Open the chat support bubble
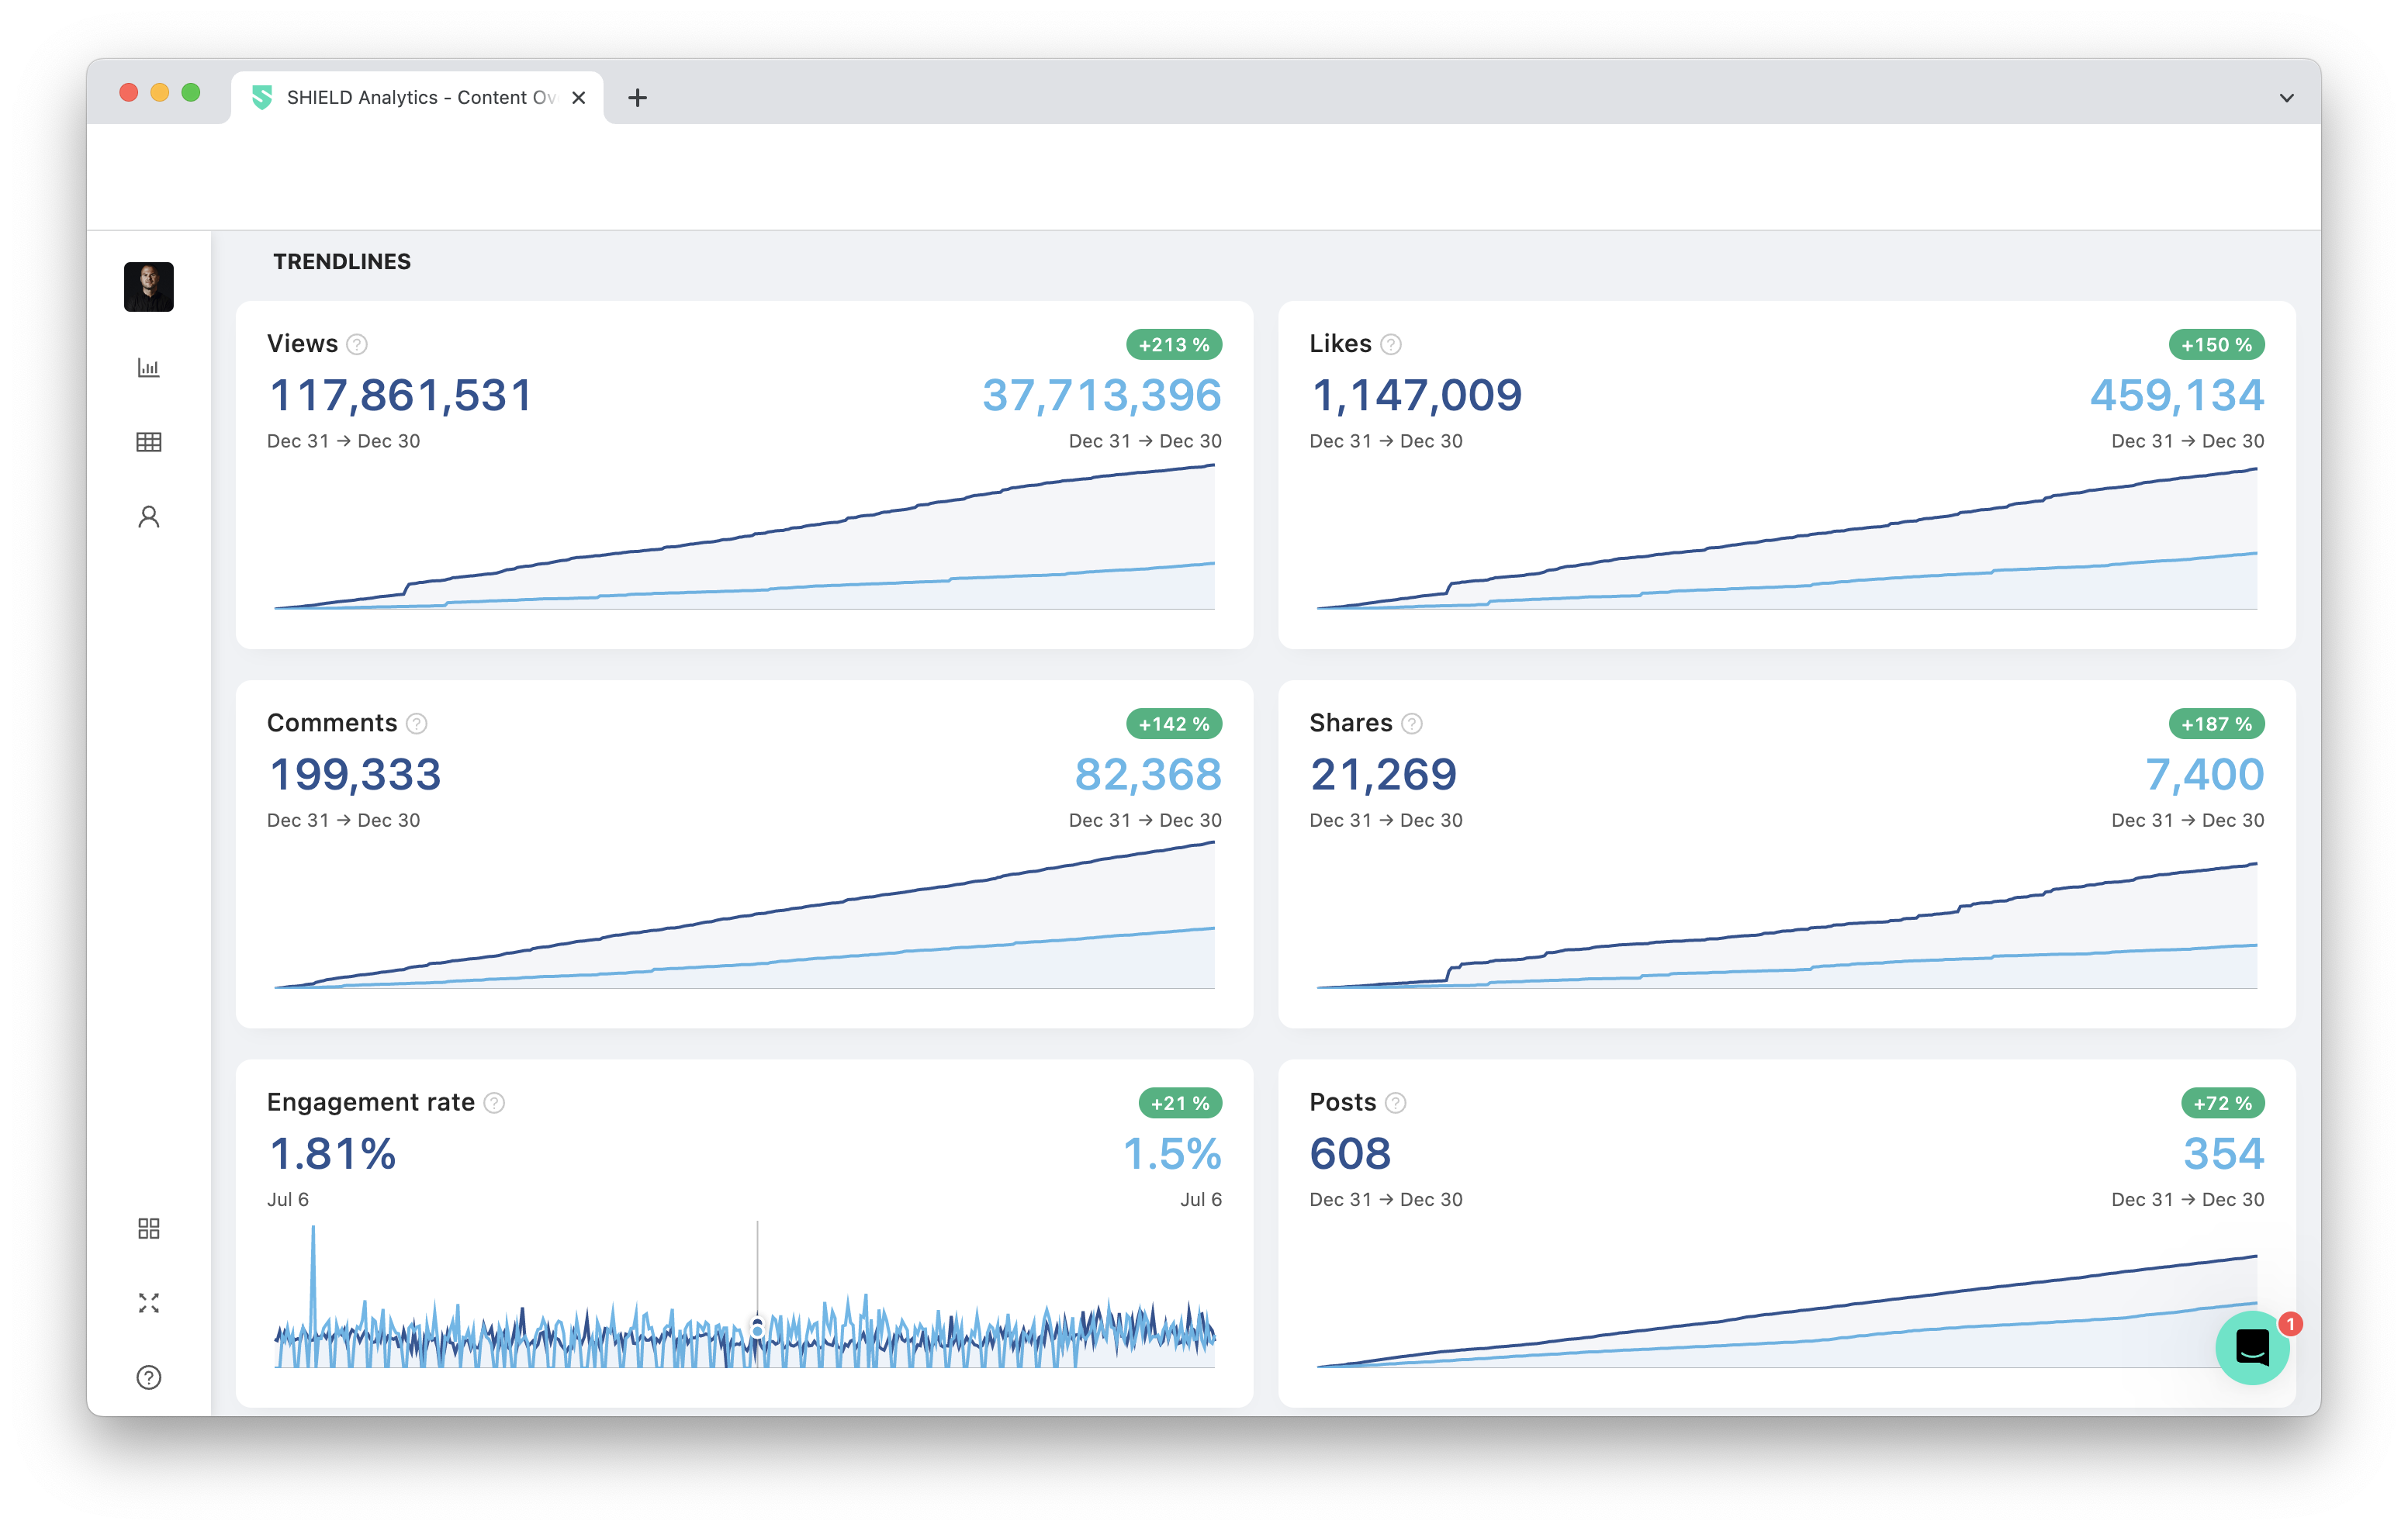This screenshot has width=2408, height=1531. click(x=2251, y=1347)
